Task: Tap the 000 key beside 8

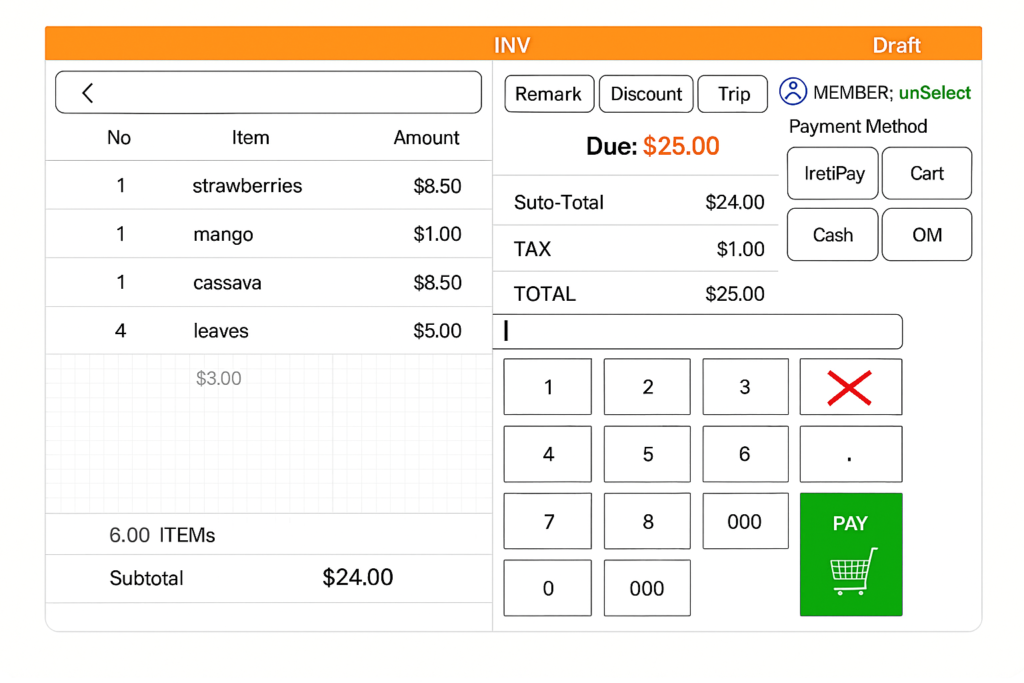Action: [x=745, y=521]
